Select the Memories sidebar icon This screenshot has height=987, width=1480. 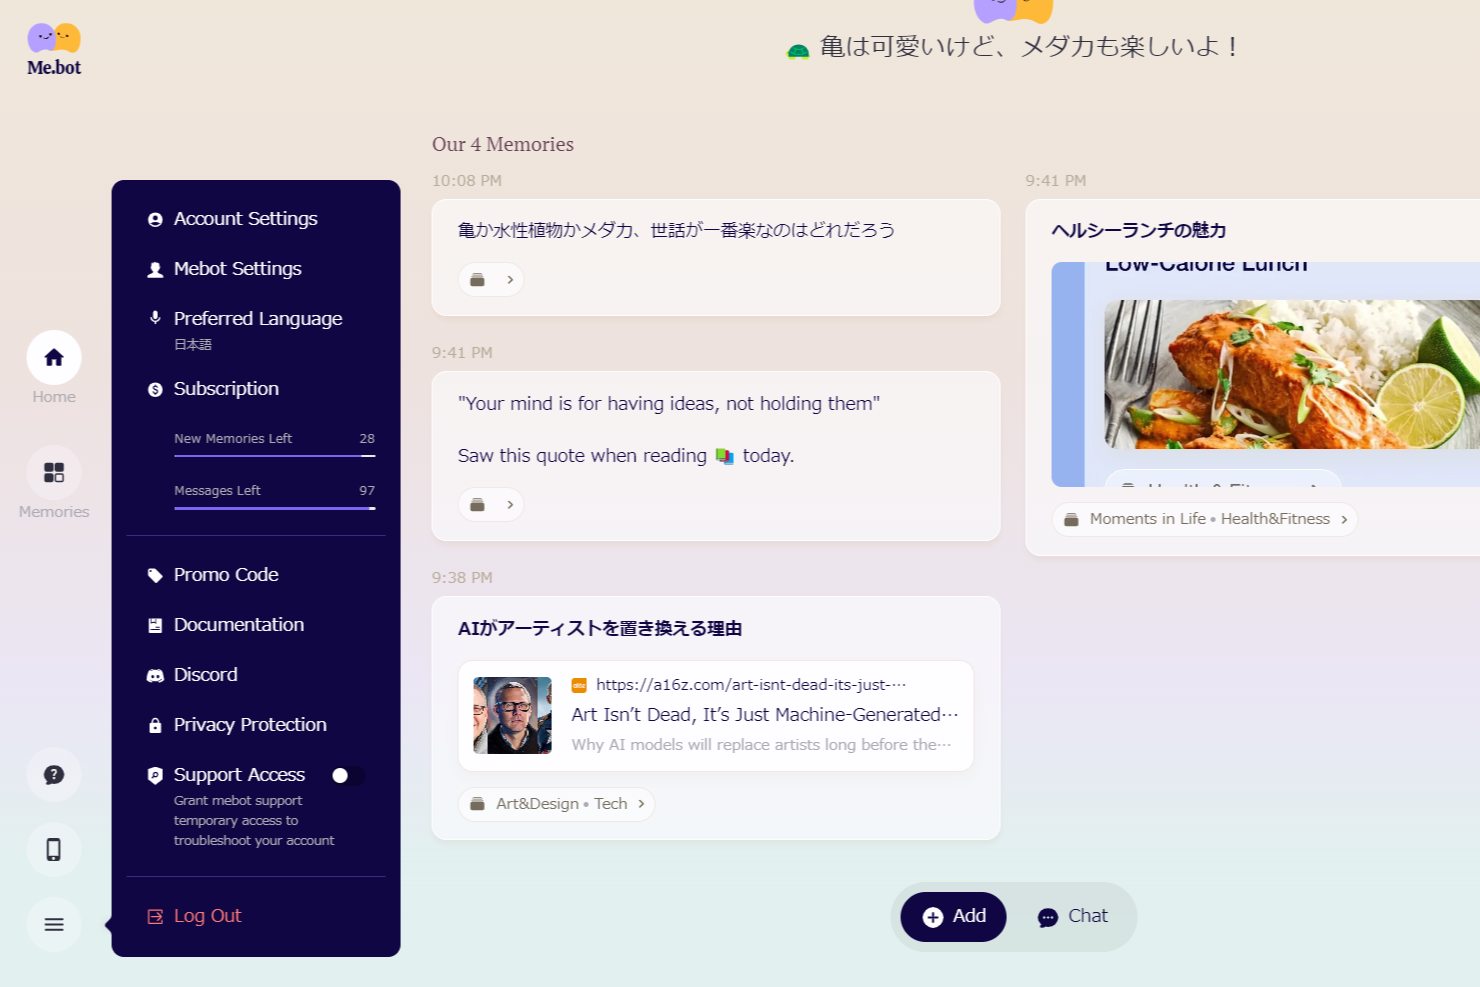coord(53,472)
